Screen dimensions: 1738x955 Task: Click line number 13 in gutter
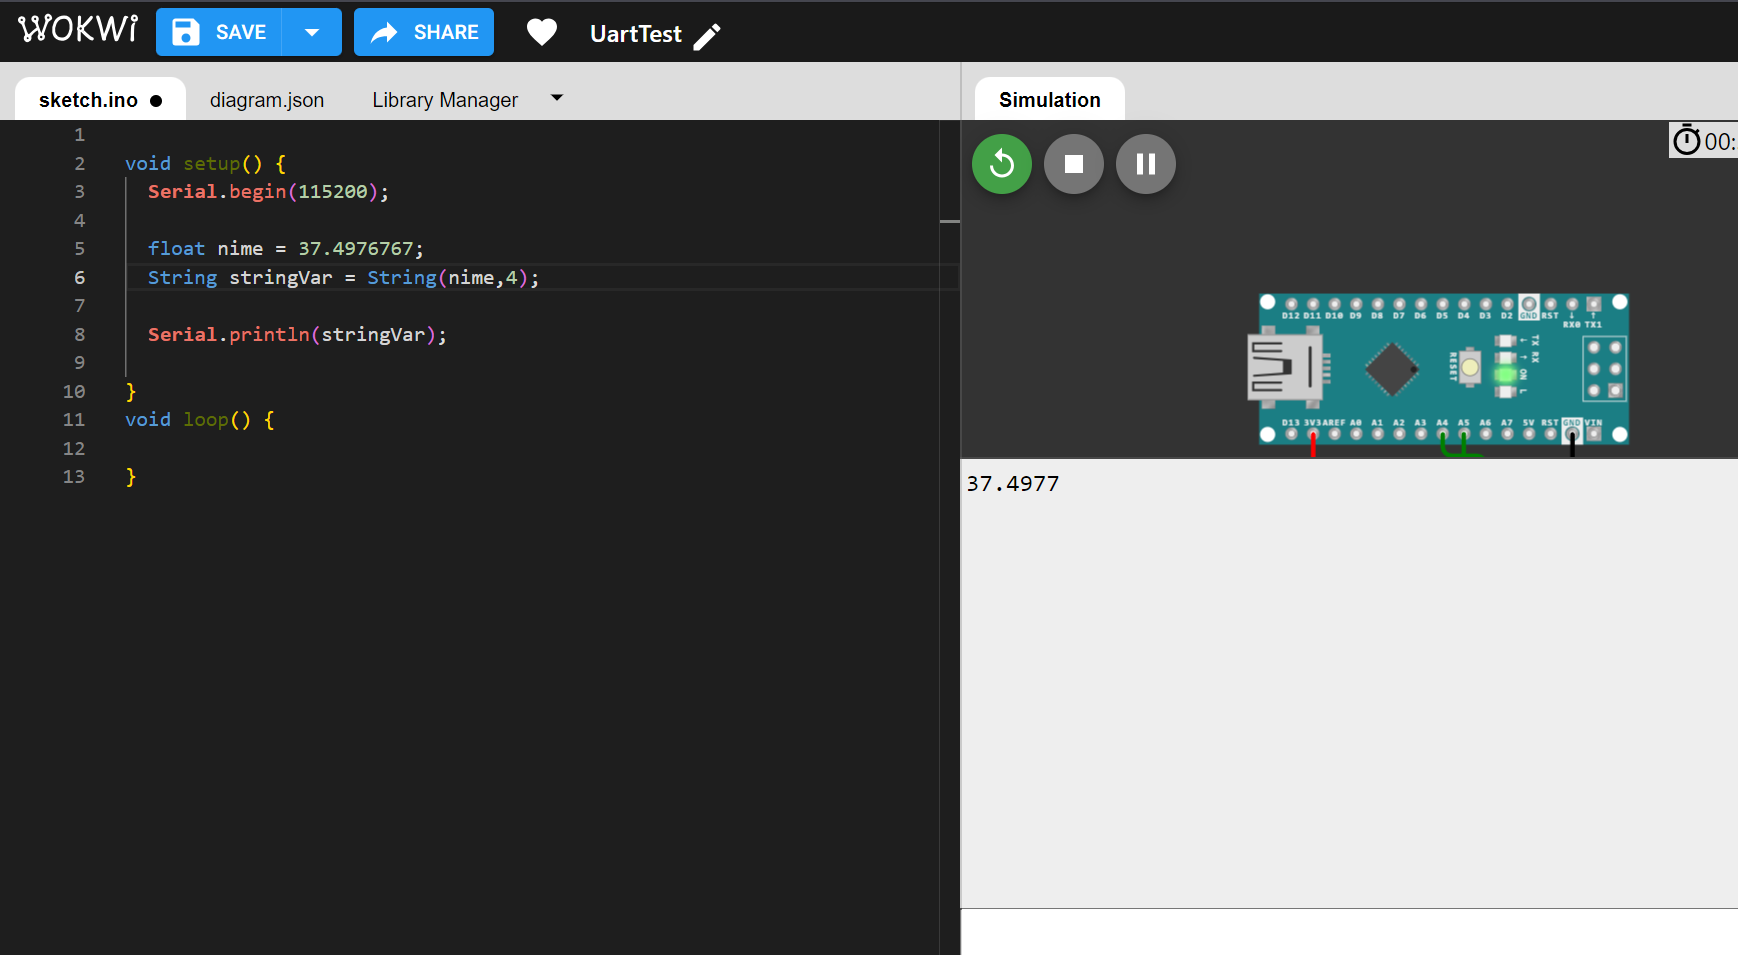(74, 477)
